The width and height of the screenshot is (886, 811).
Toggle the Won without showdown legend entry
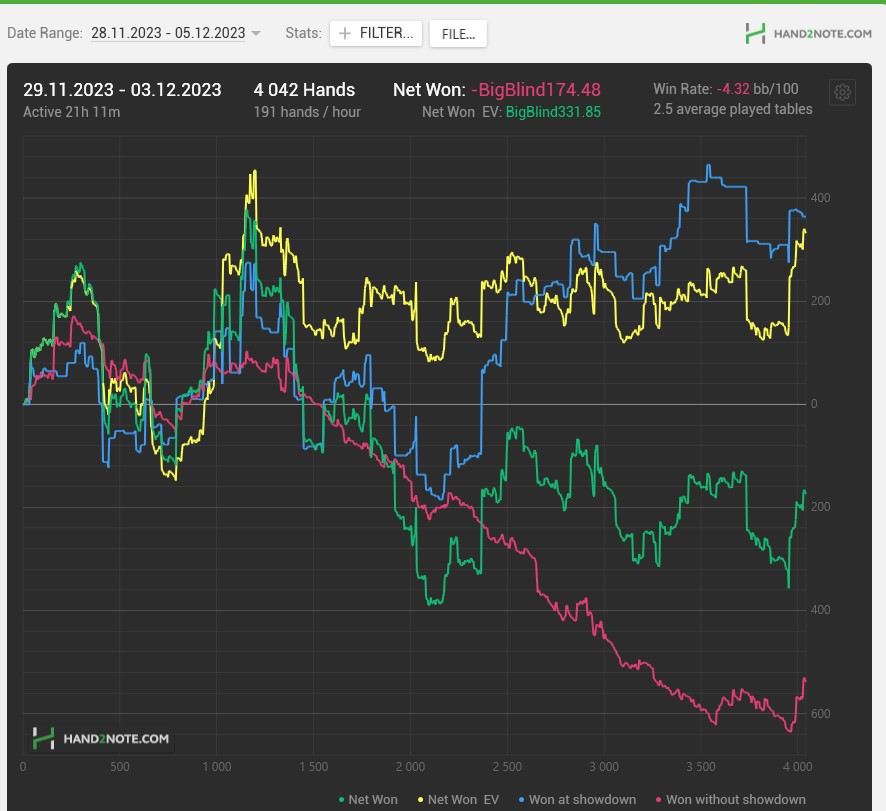(730, 799)
